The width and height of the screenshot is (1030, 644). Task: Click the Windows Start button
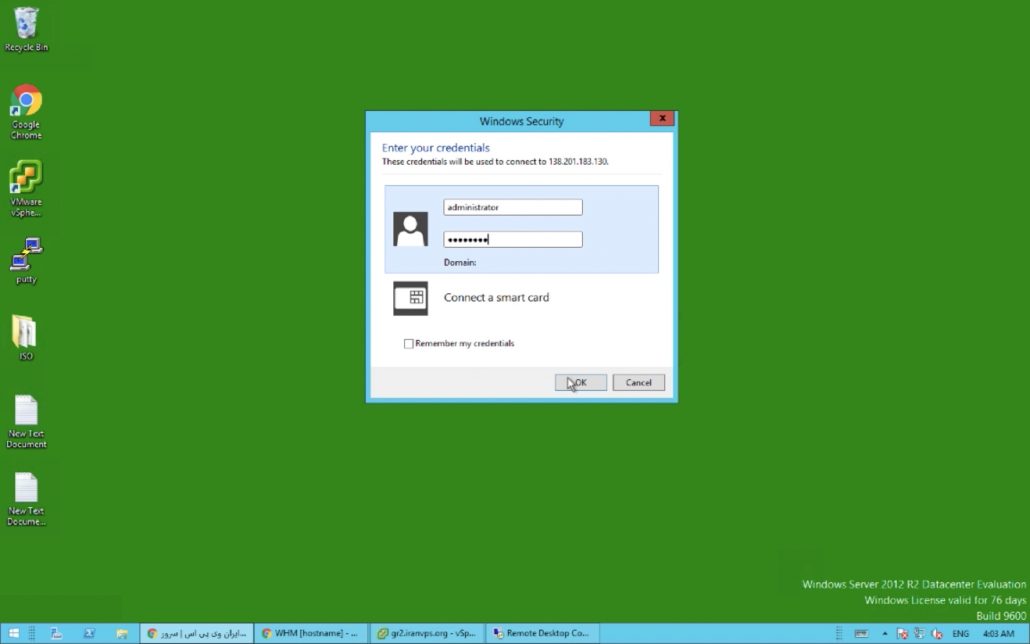pyautogui.click(x=14, y=633)
